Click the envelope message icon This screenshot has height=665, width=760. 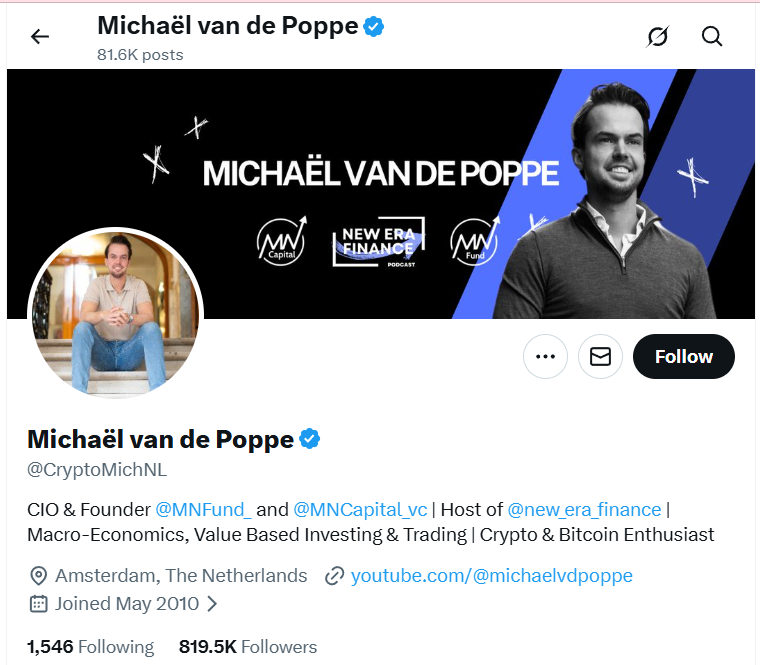(600, 357)
